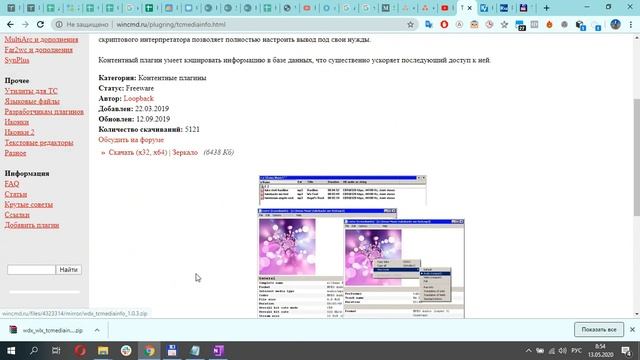The height and width of the screenshot is (360, 640).
Task: Open Языковые файлы link
Action: 32,101
